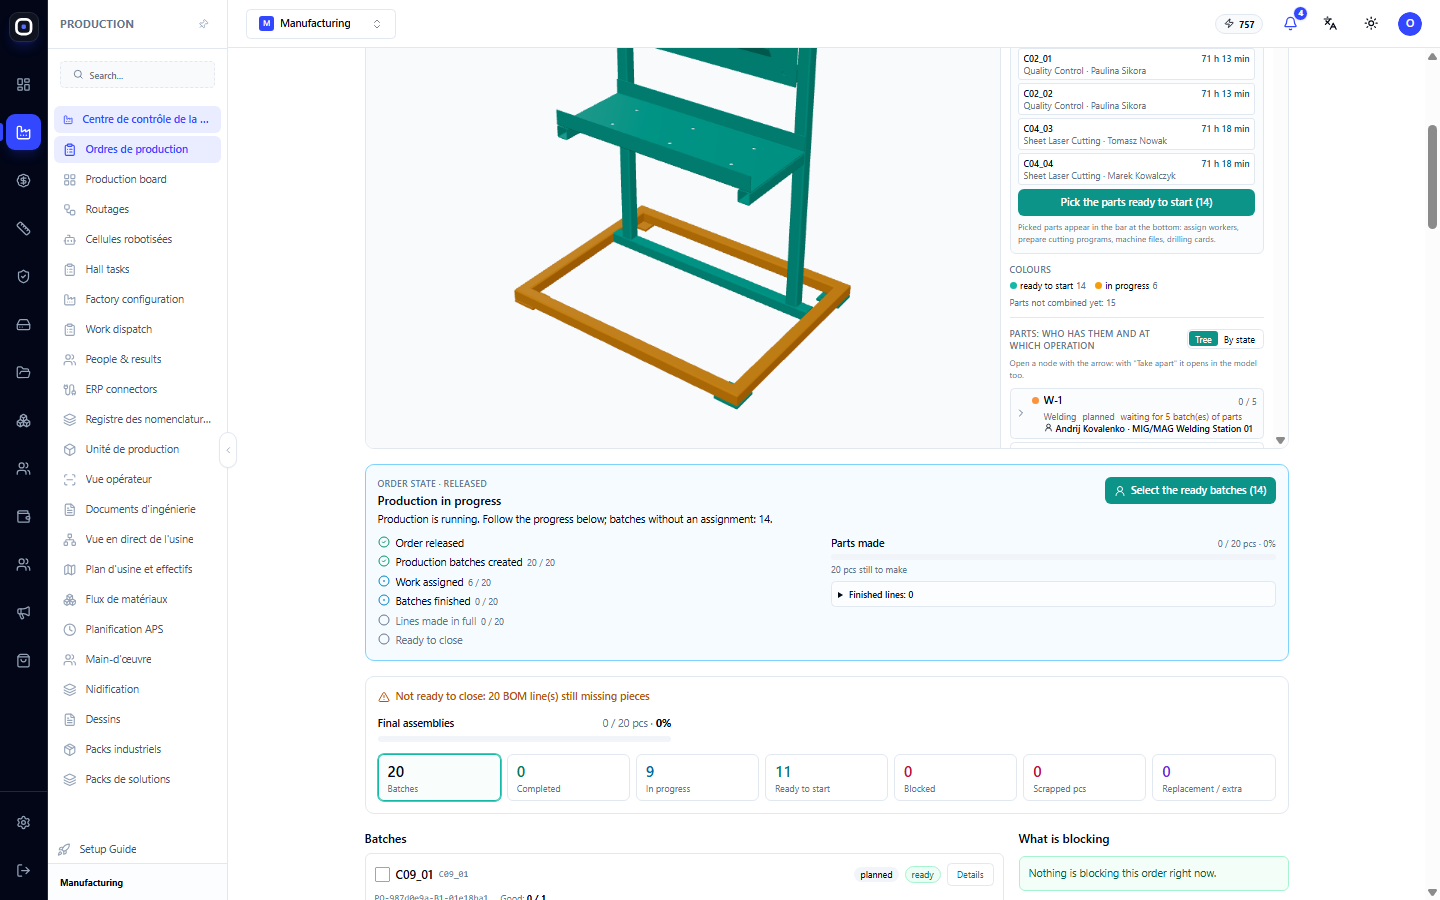Open the megaphone icon in the left rail

[24, 612]
